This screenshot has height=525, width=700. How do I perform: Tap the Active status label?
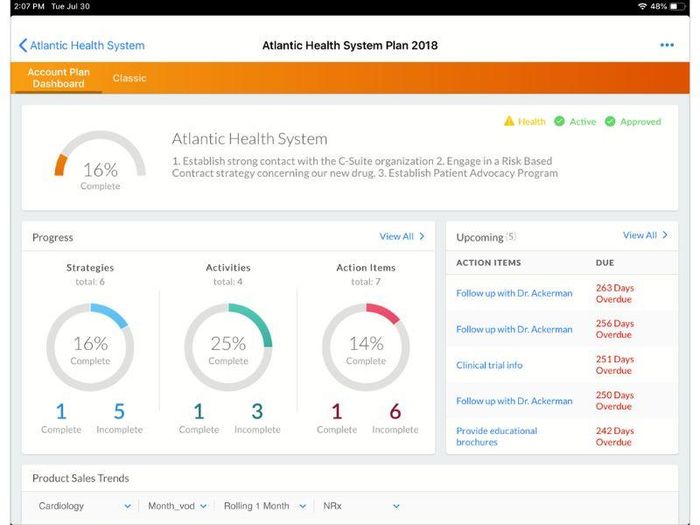click(x=583, y=121)
